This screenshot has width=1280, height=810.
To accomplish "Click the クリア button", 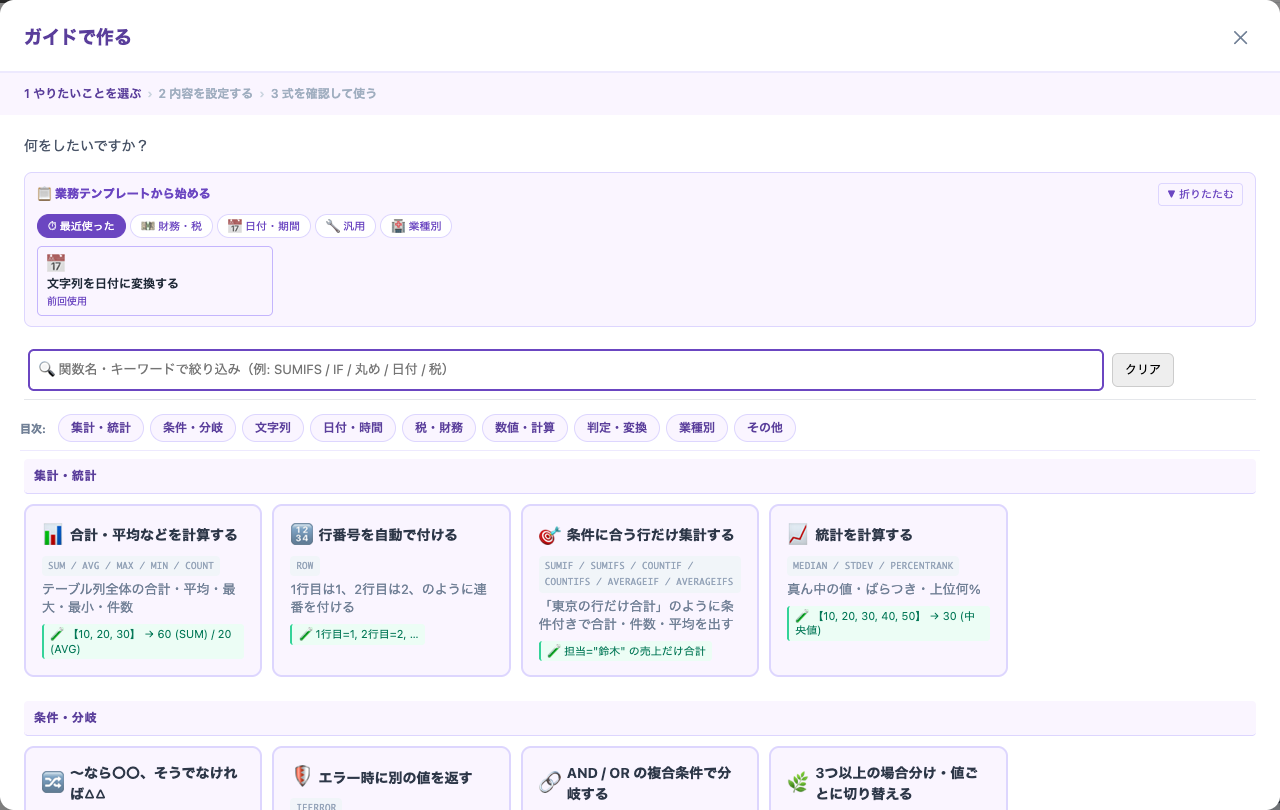I will 1143,369.
